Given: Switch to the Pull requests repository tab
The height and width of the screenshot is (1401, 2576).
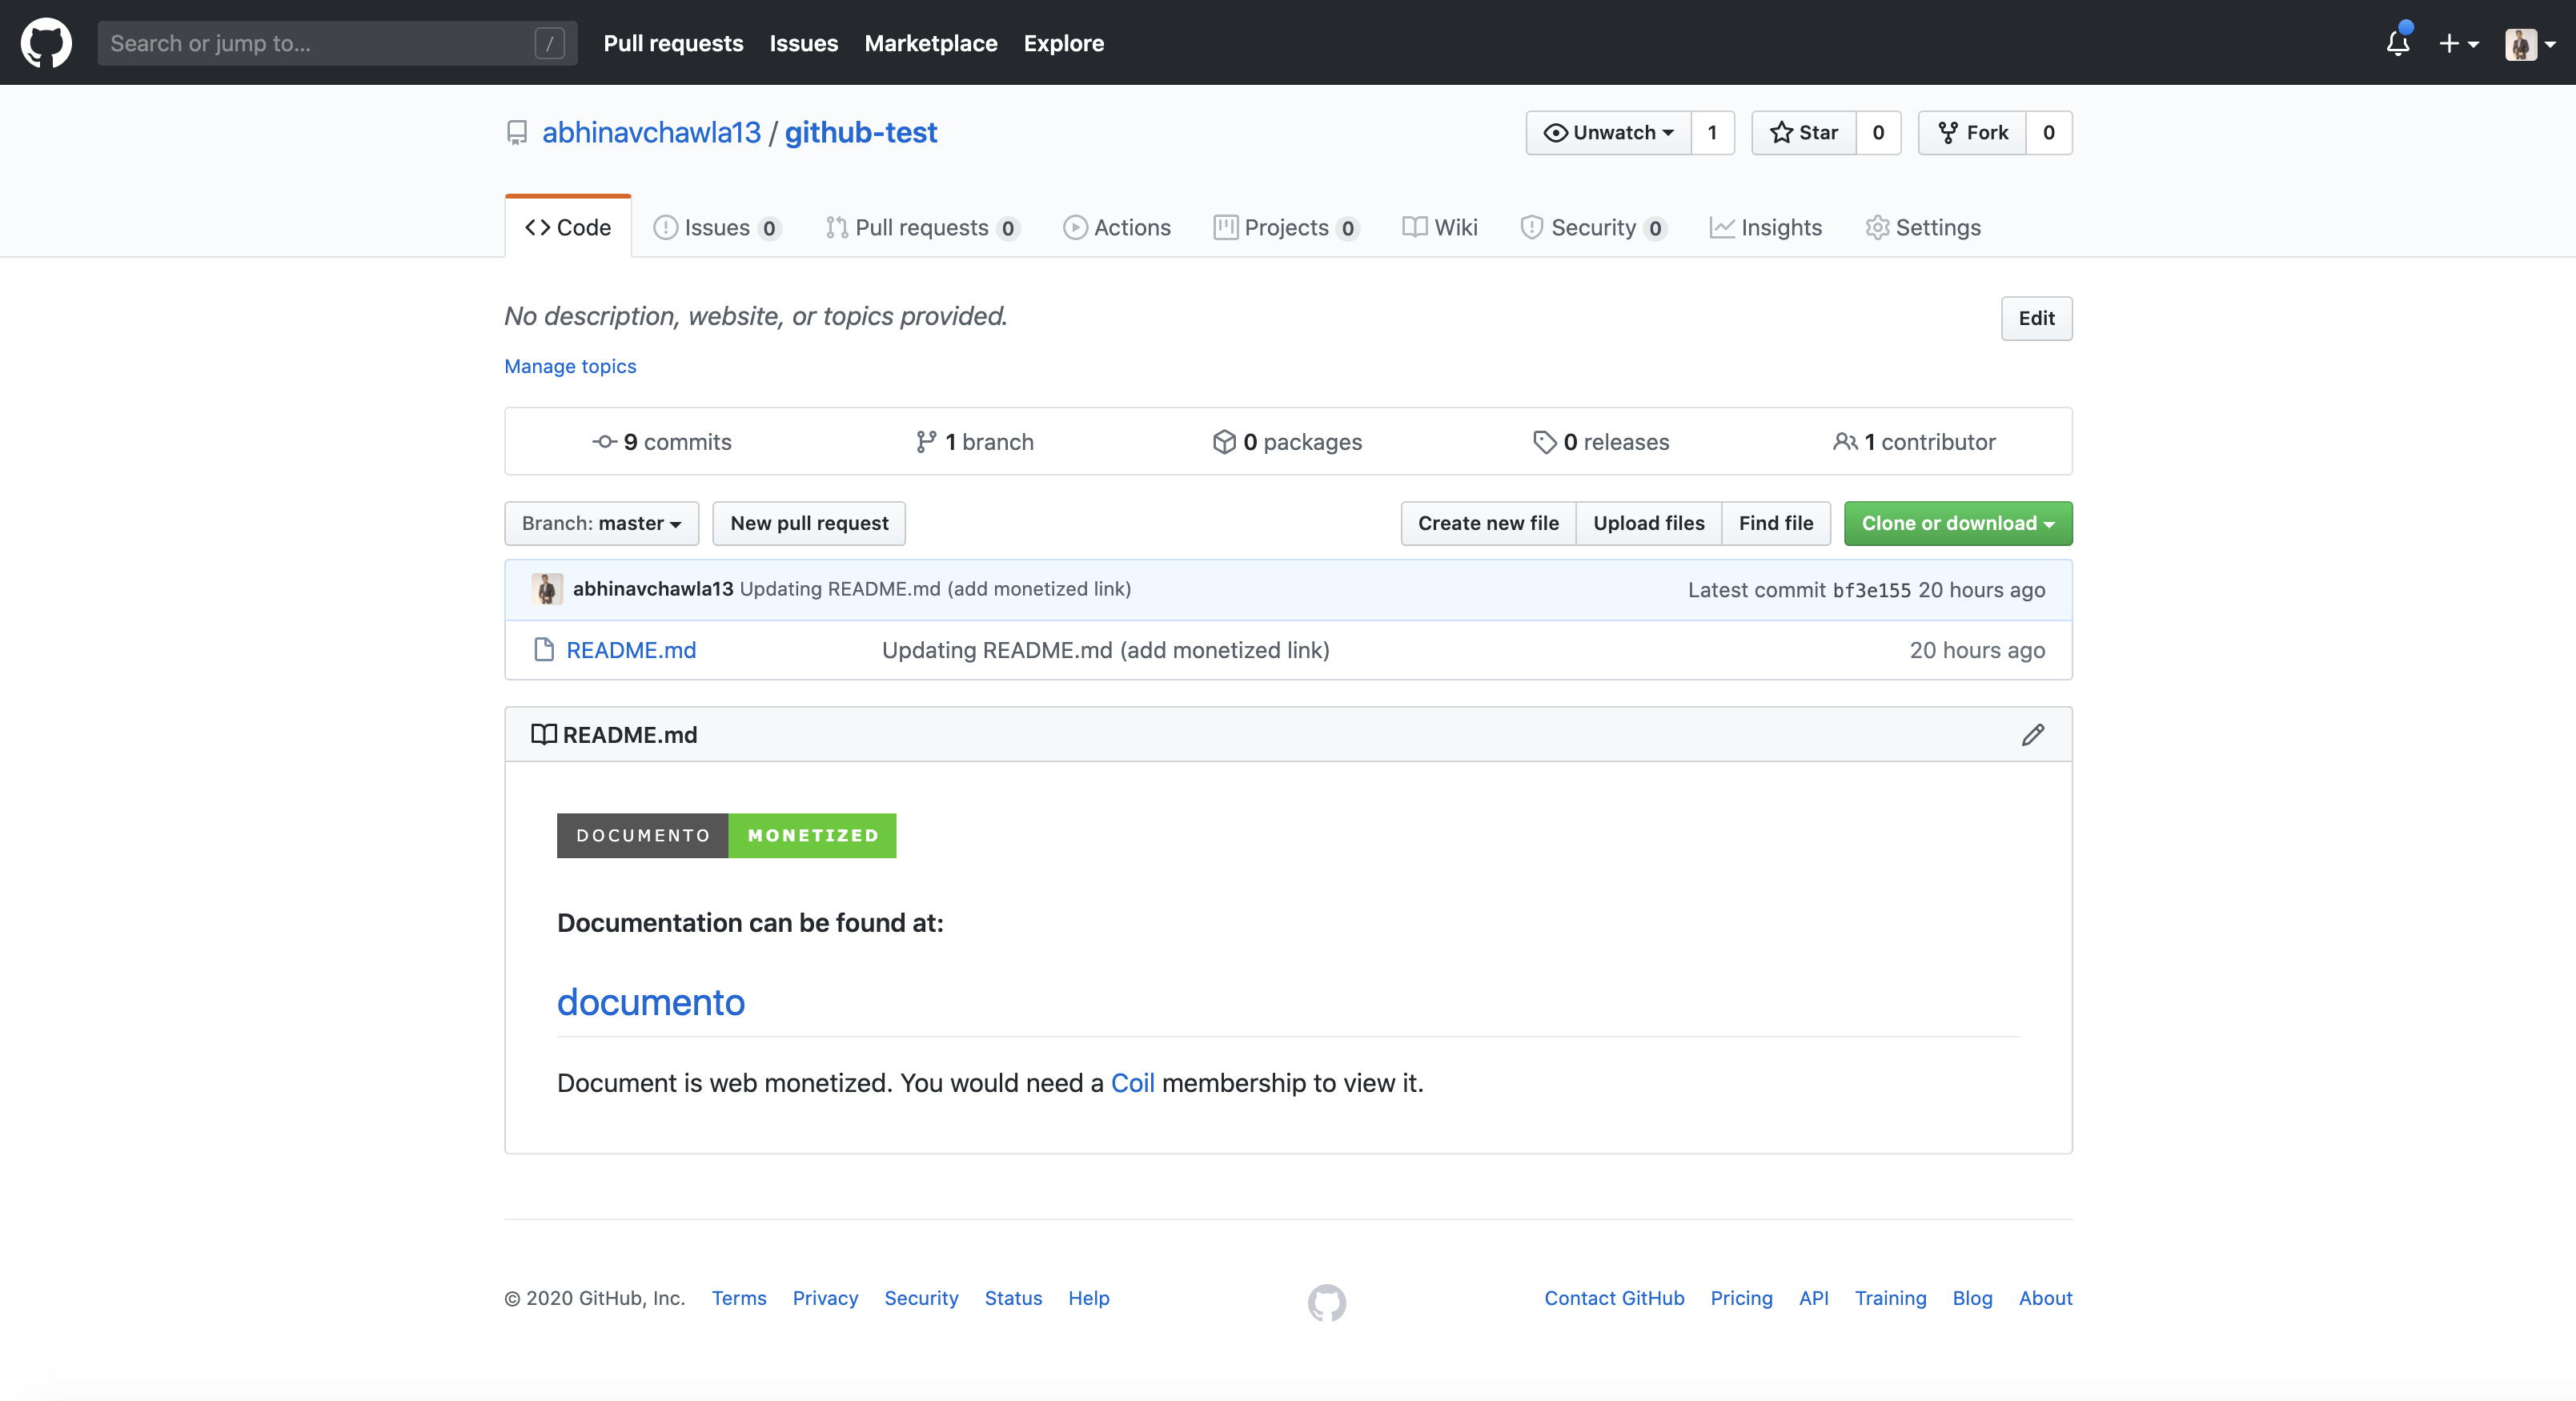Looking at the screenshot, I should [x=921, y=227].
